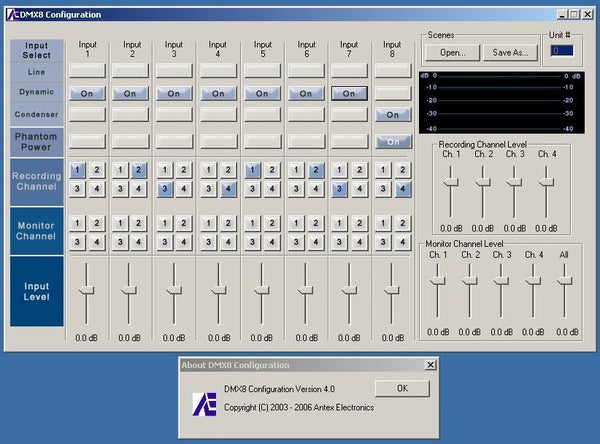Select Recording Channel 3 for Input 3
The height and width of the screenshot is (444, 600).
tap(164, 188)
